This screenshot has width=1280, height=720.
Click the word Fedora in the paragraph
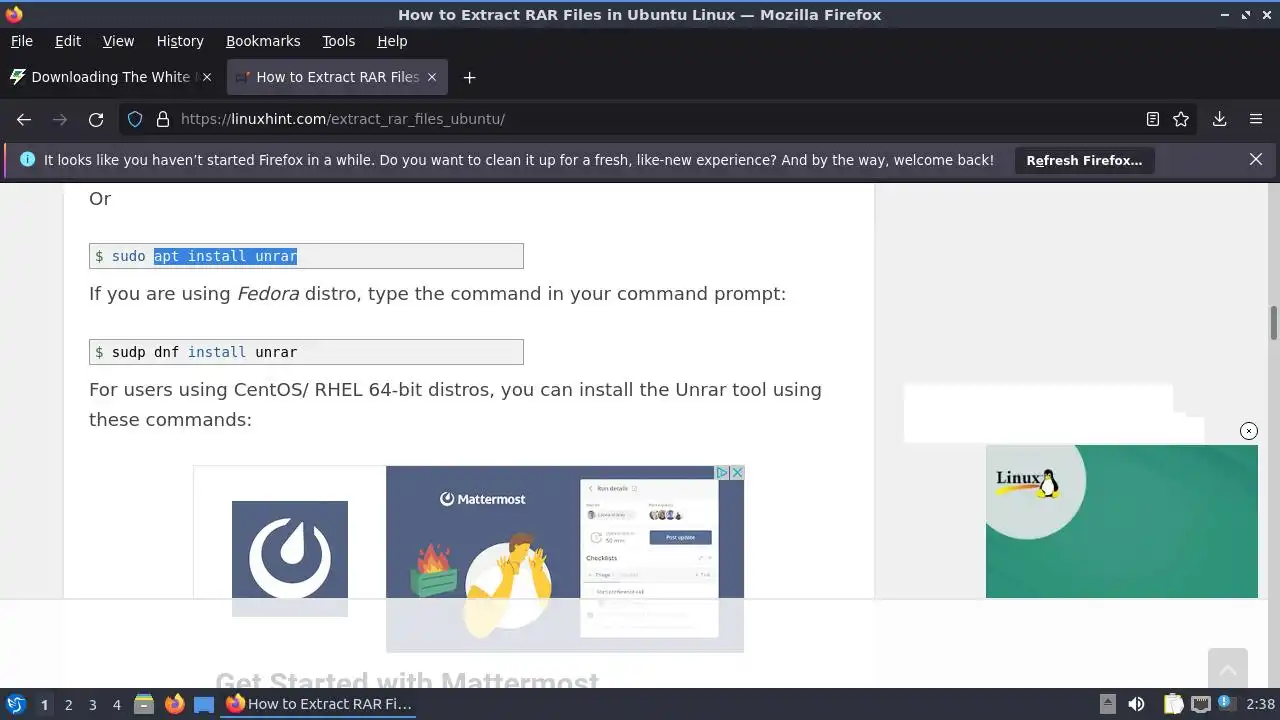click(268, 294)
